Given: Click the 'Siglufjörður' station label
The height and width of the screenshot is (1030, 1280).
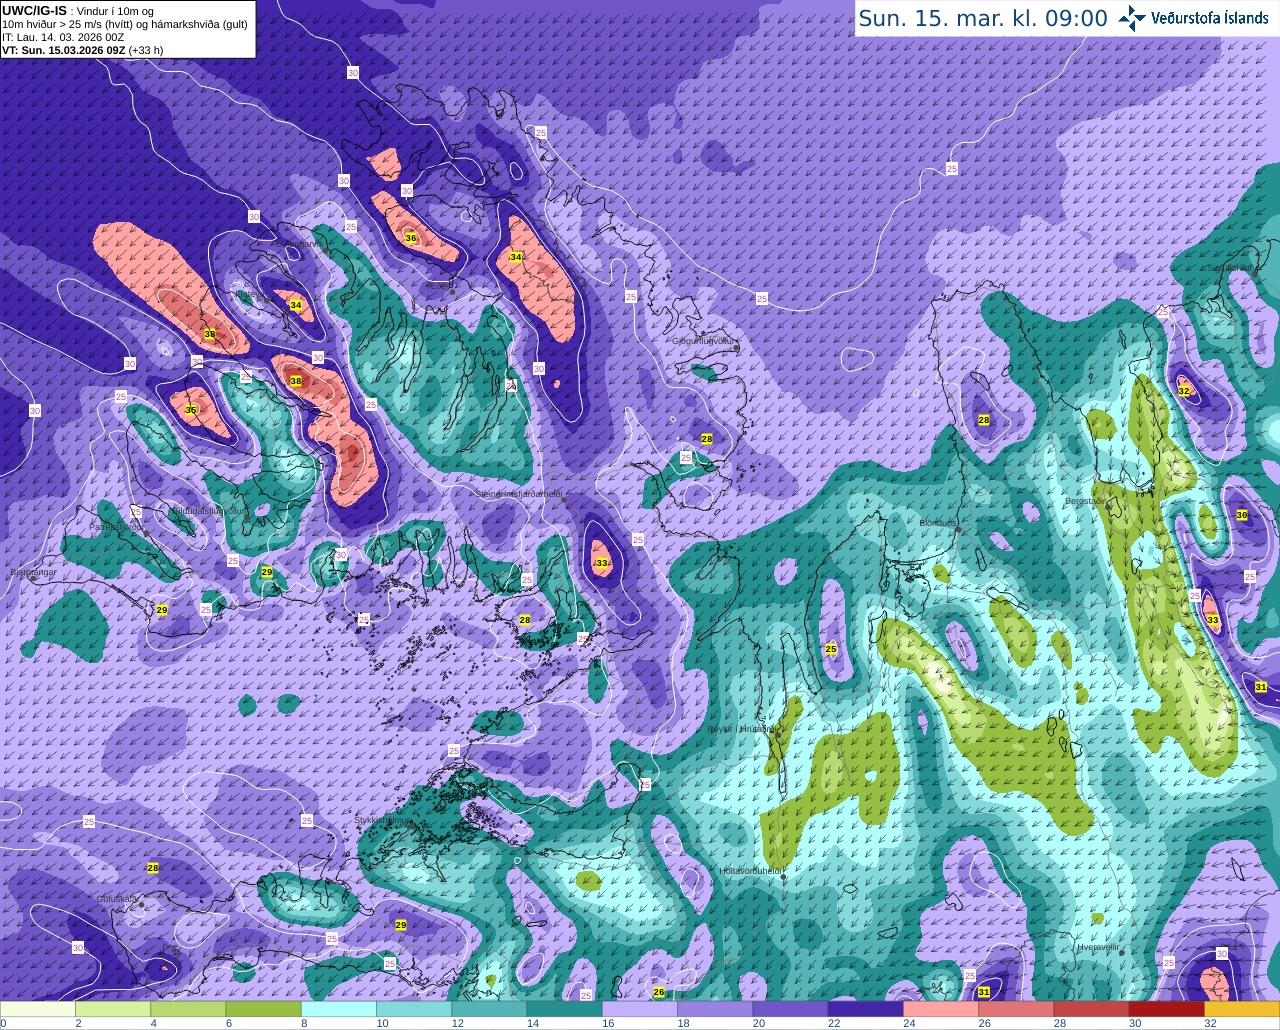Looking at the screenshot, I should pyautogui.click(x=1229, y=268).
